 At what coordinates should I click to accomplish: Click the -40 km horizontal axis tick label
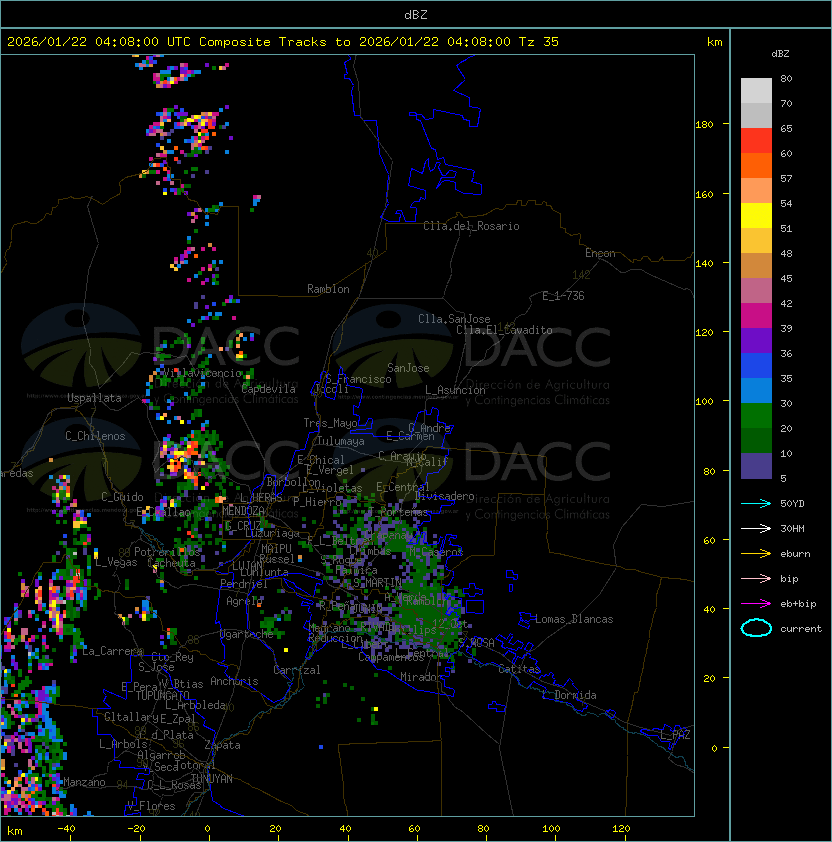[67, 829]
